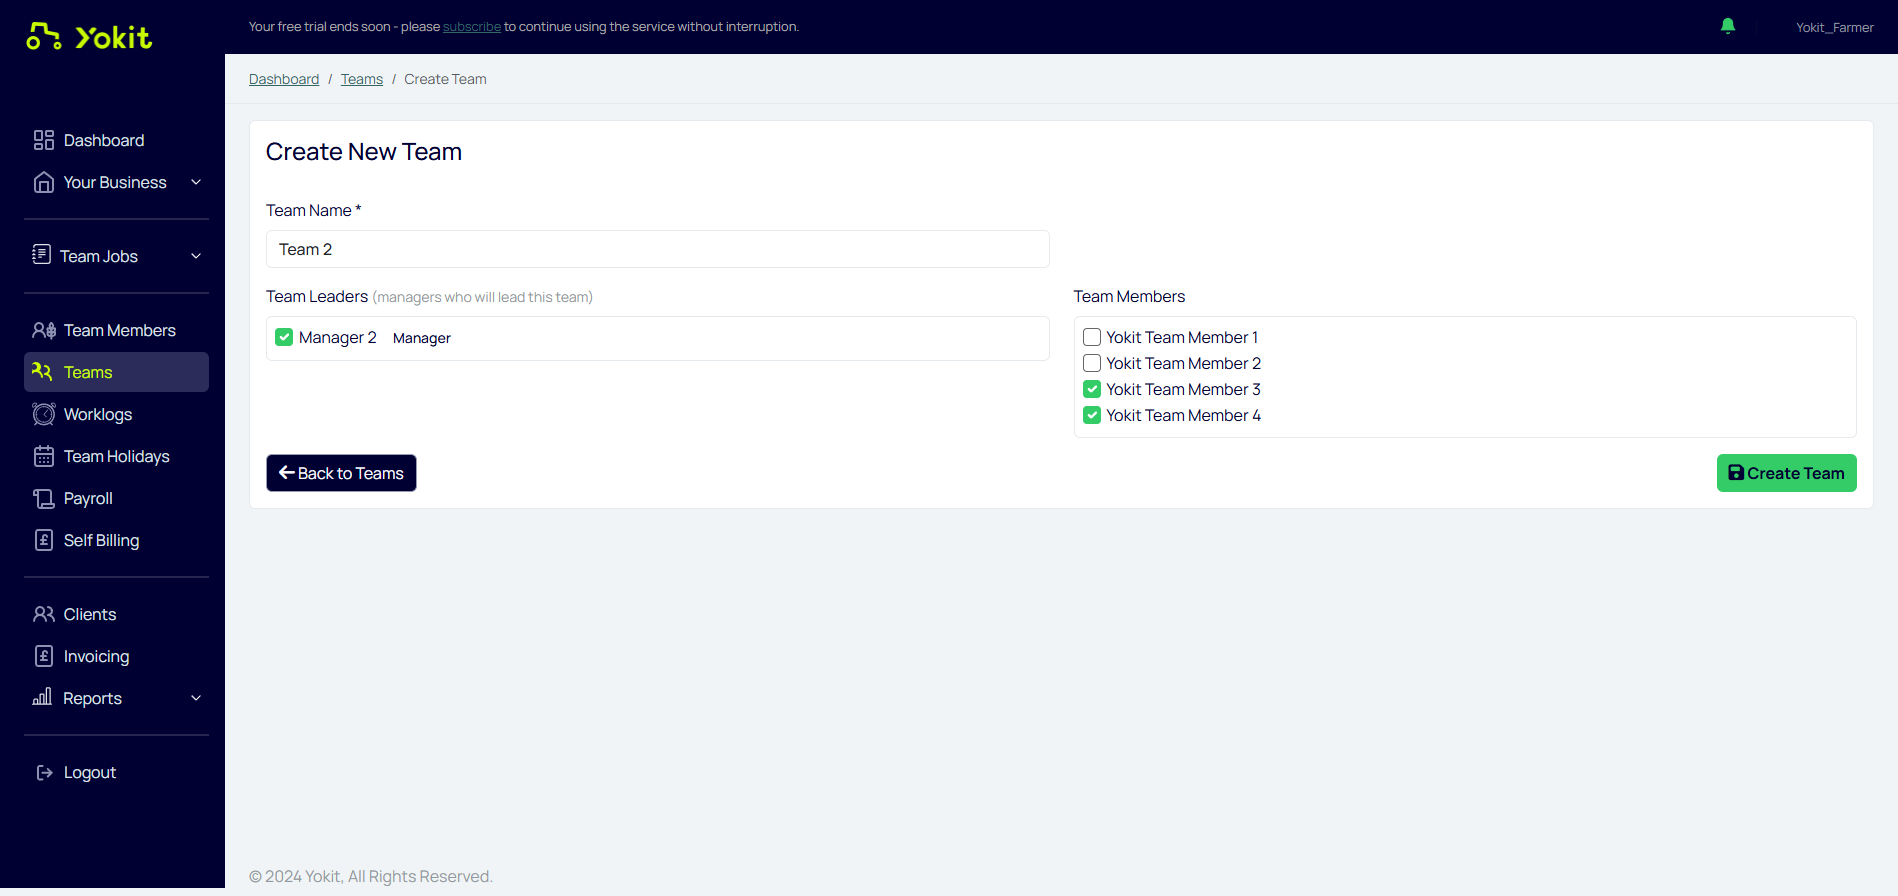Open Yokit_Farmer user menu
The width and height of the screenshot is (1898, 896).
coord(1834,27)
